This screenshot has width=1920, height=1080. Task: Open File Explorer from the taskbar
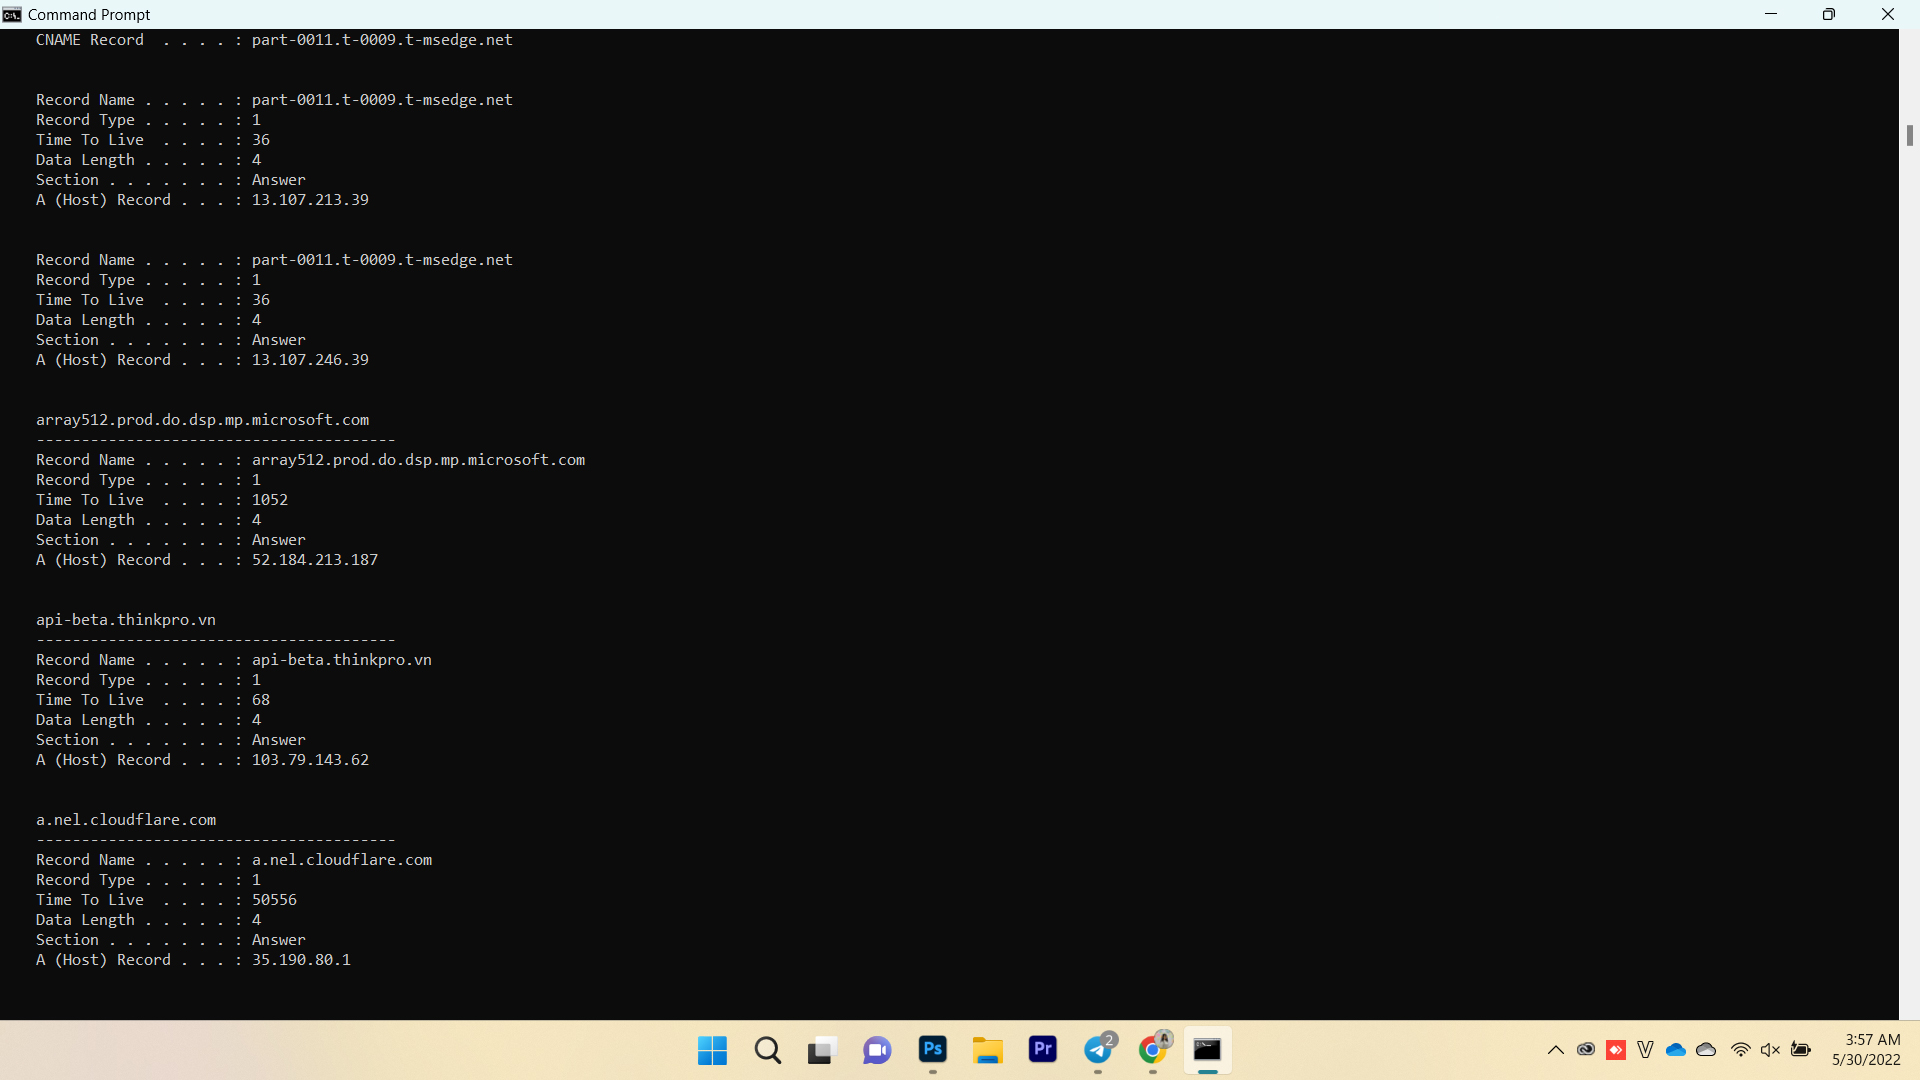coord(988,1050)
